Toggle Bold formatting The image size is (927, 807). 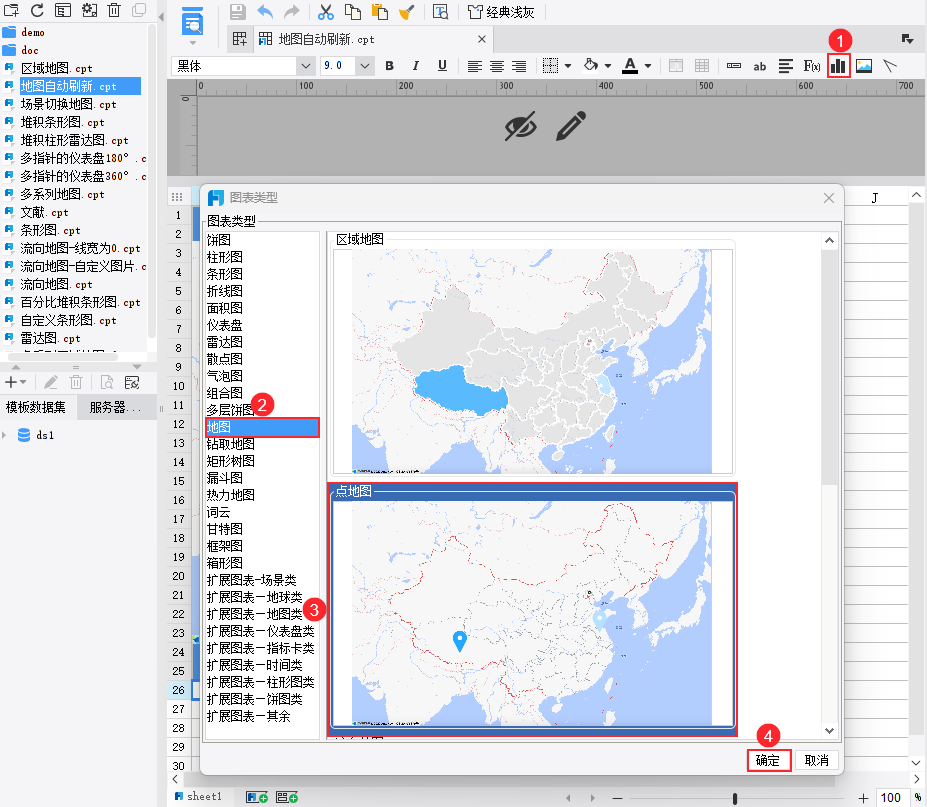[x=389, y=66]
